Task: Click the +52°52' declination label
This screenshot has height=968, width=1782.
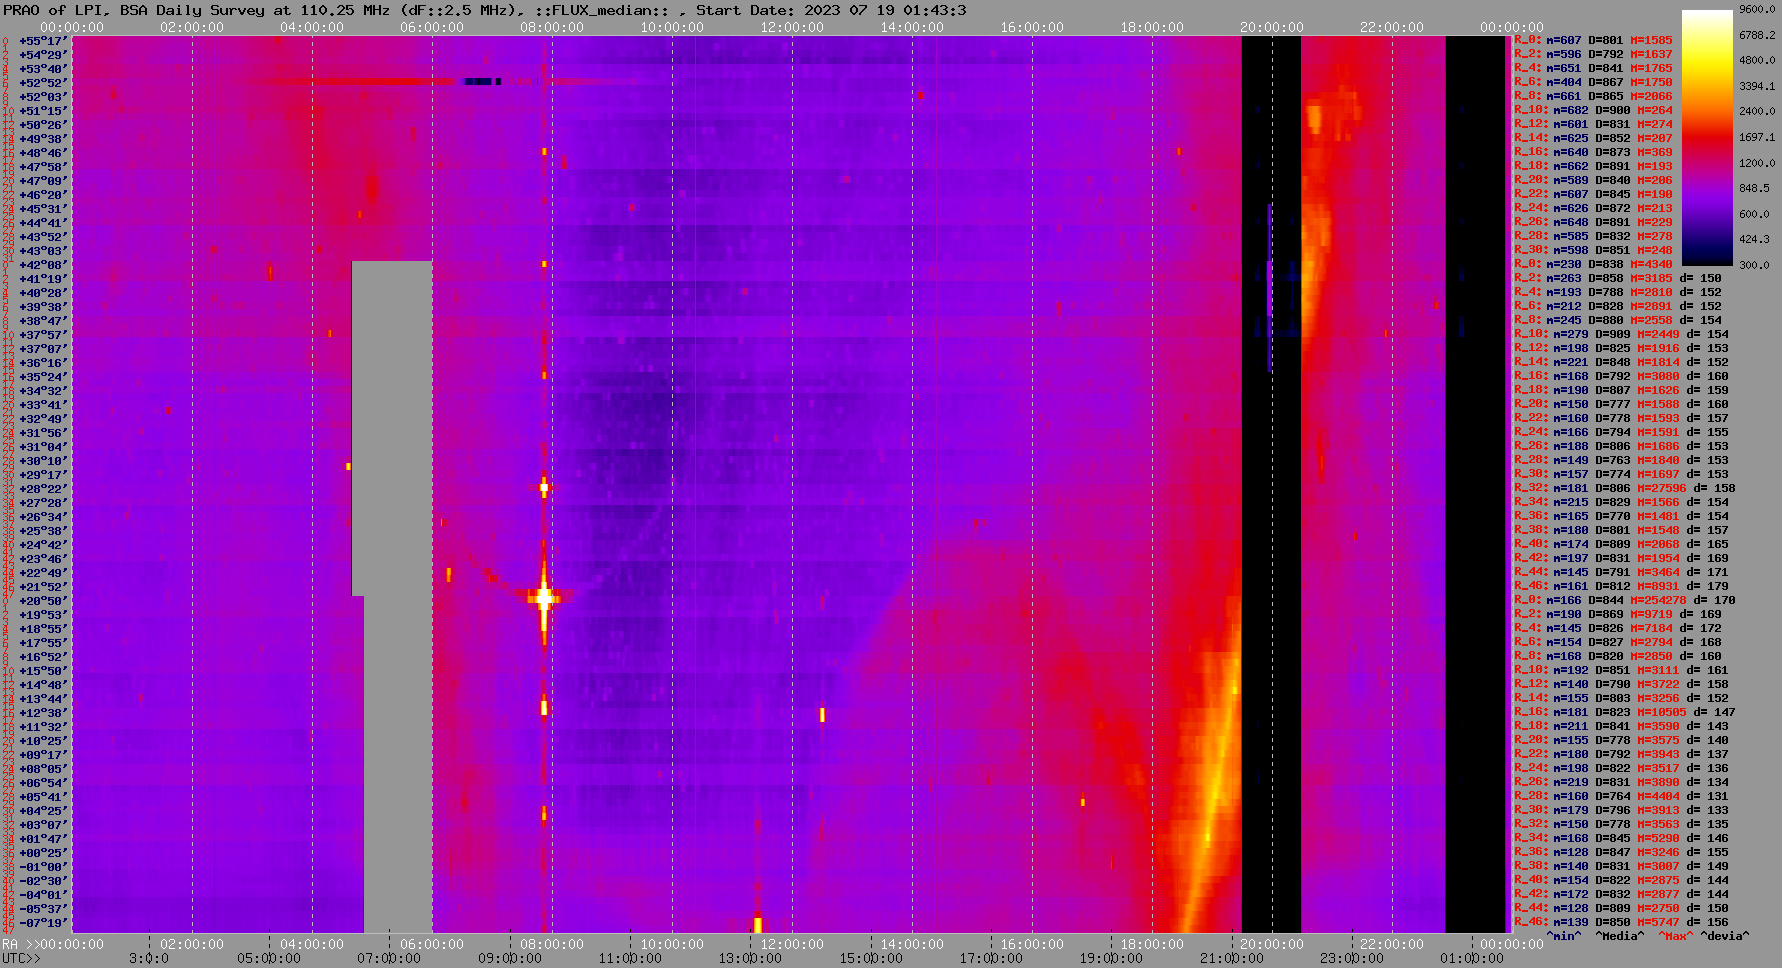Action: [x=43, y=82]
